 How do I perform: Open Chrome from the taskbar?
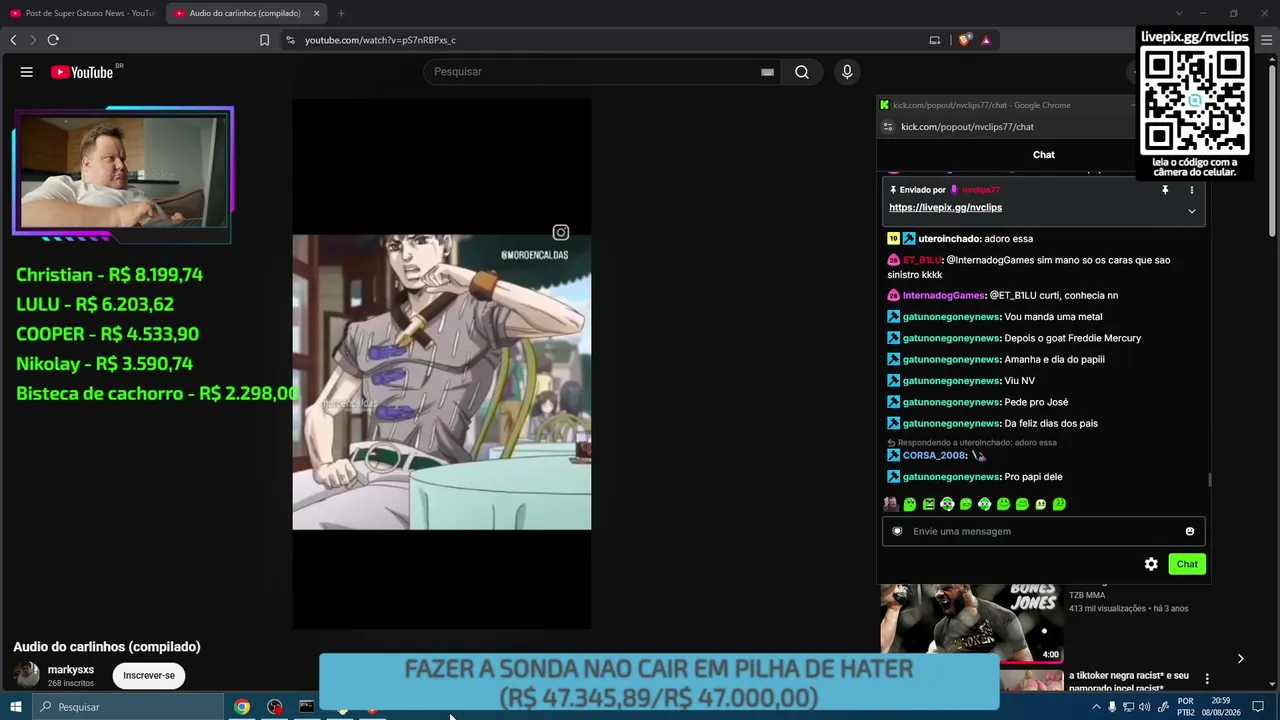242,707
